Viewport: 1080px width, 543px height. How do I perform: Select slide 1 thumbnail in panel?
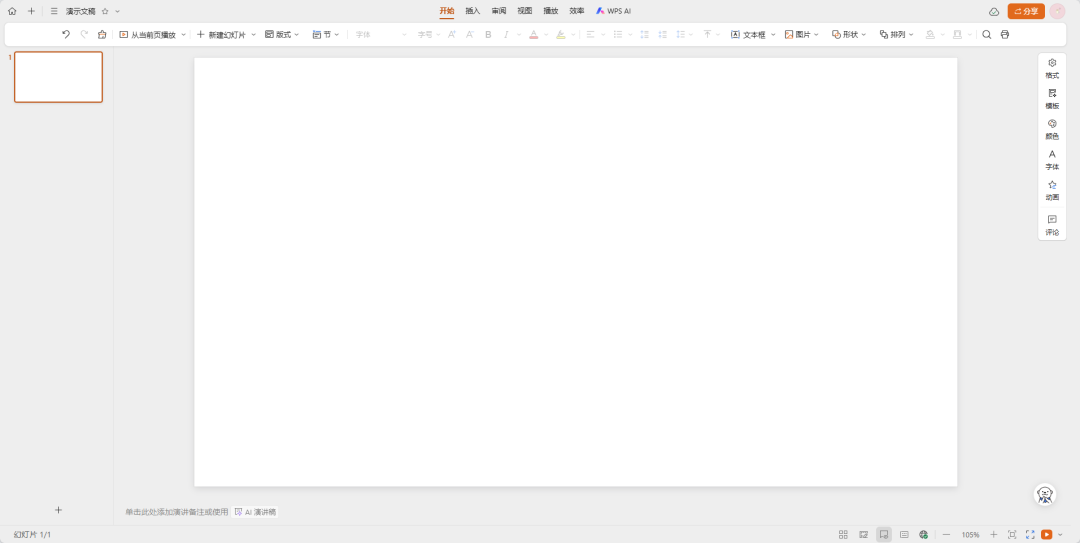58,77
